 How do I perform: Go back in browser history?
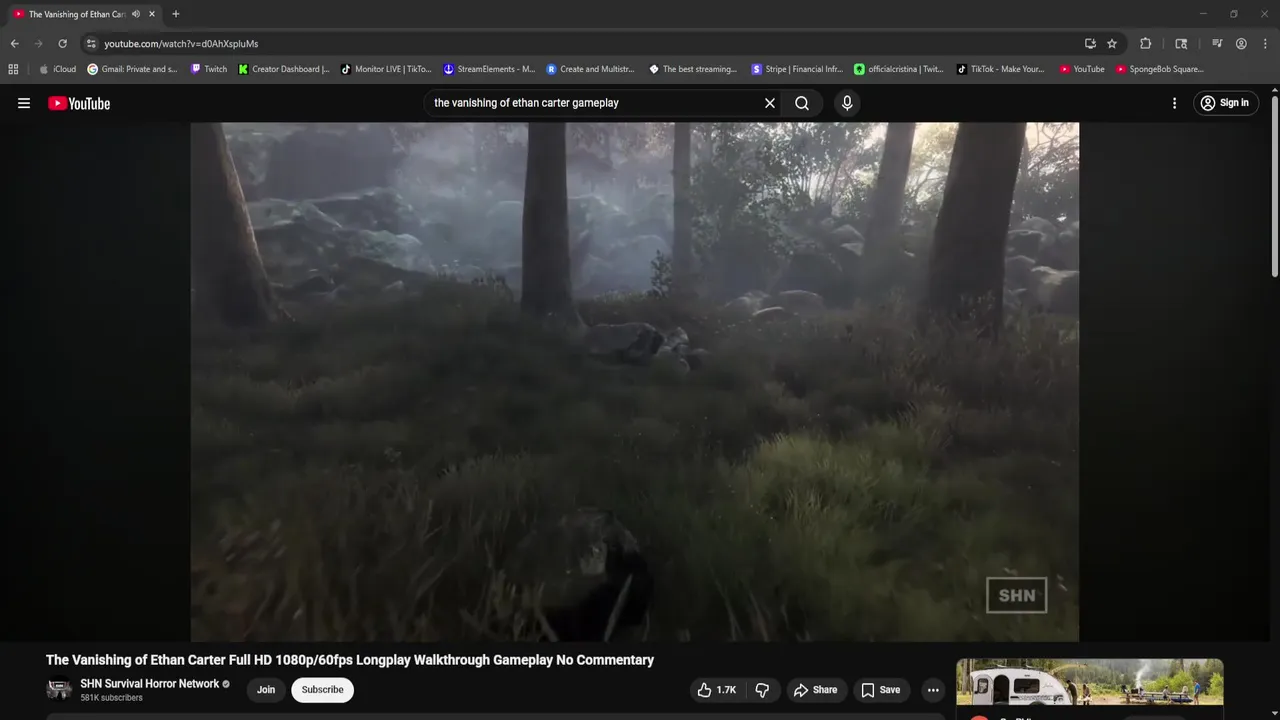[x=14, y=44]
